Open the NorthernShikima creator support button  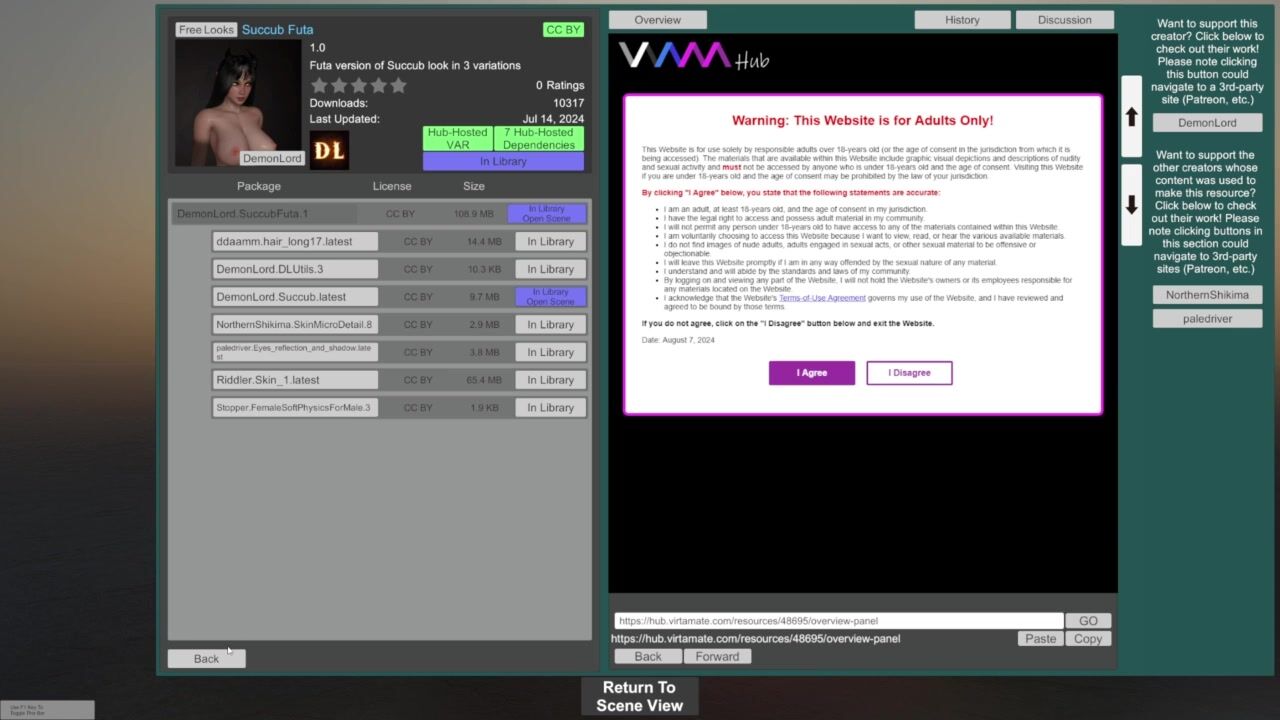pos(1207,295)
